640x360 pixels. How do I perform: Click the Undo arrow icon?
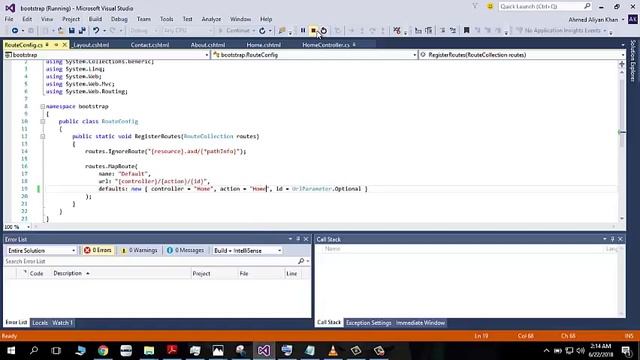tap(96, 31)
